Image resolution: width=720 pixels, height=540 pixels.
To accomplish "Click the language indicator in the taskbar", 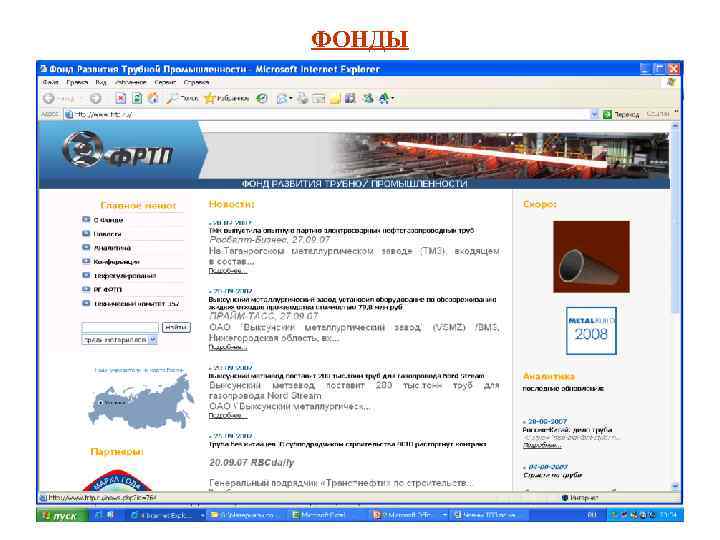I will [592, 516].
